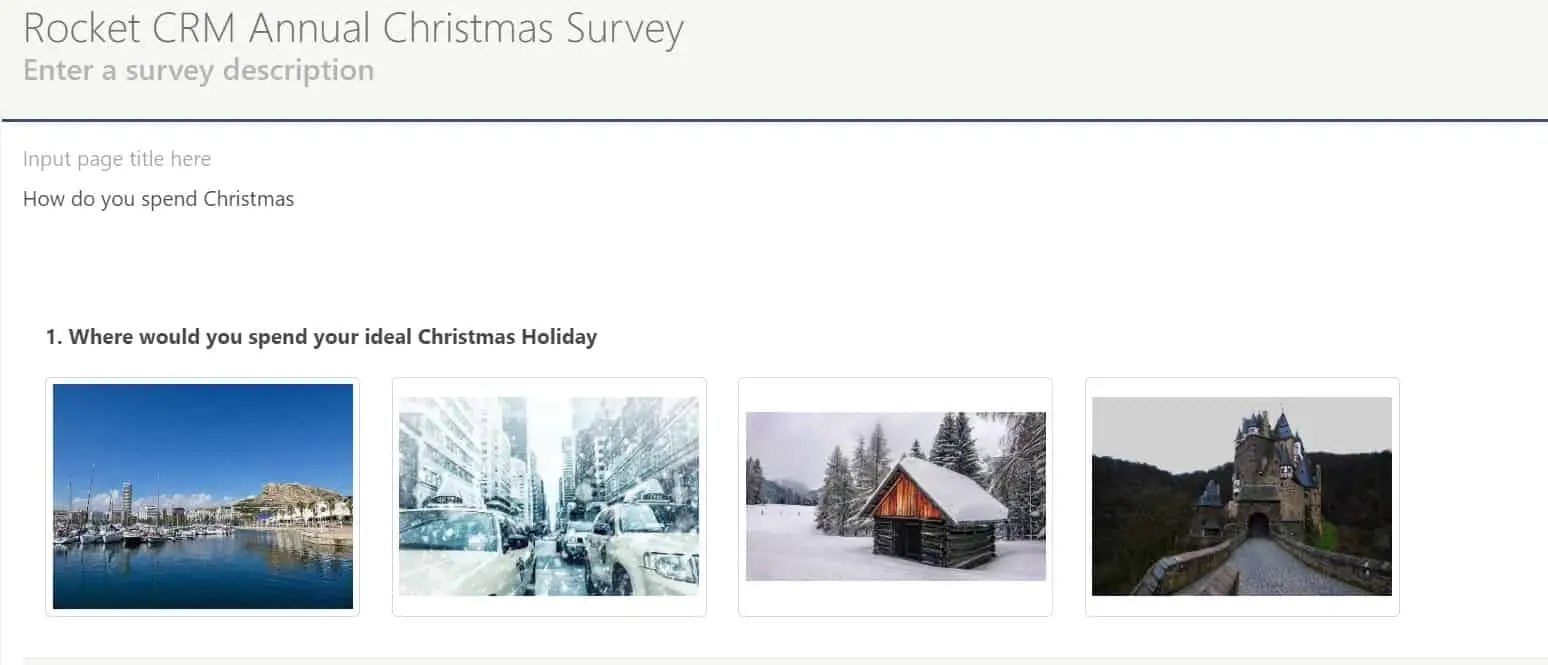Click the How do you spend Christmas text
This screenshot has width=1548, height=665.
(158, 199)
